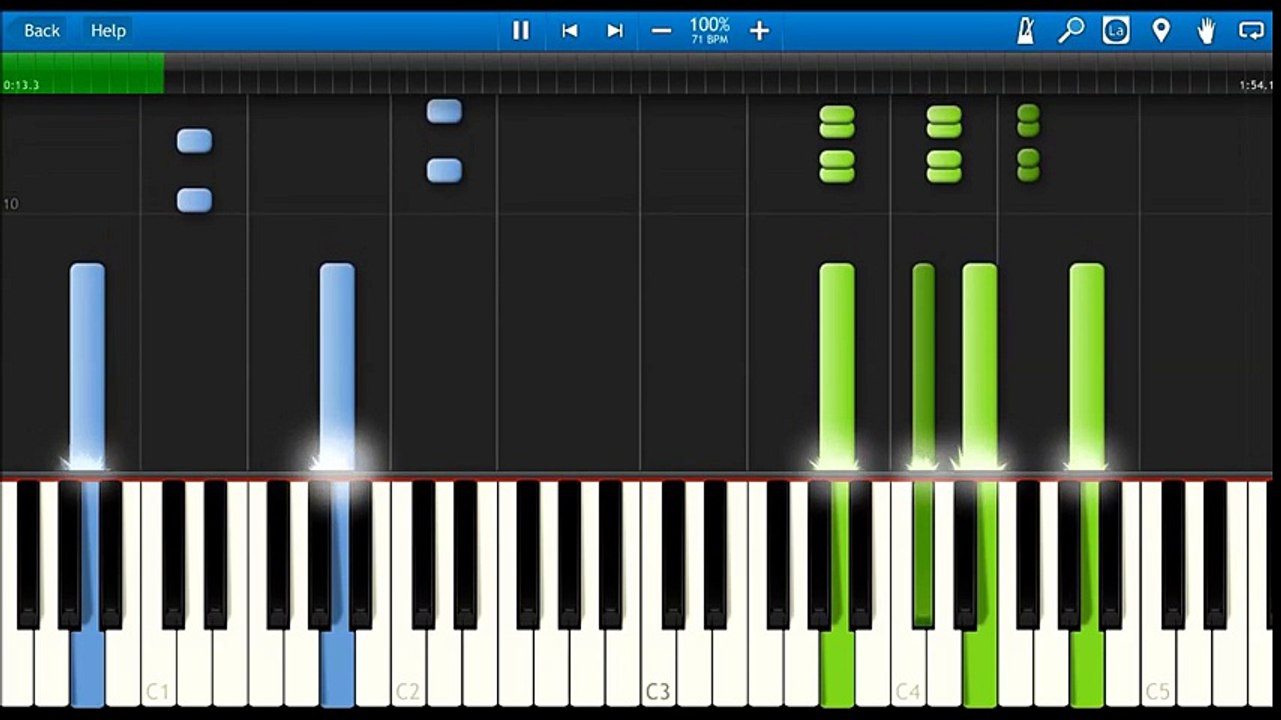Screen dimensions: 1281x720
Task: Click the 100% 71 BPM speed display
Action: (x=709, y=30)
